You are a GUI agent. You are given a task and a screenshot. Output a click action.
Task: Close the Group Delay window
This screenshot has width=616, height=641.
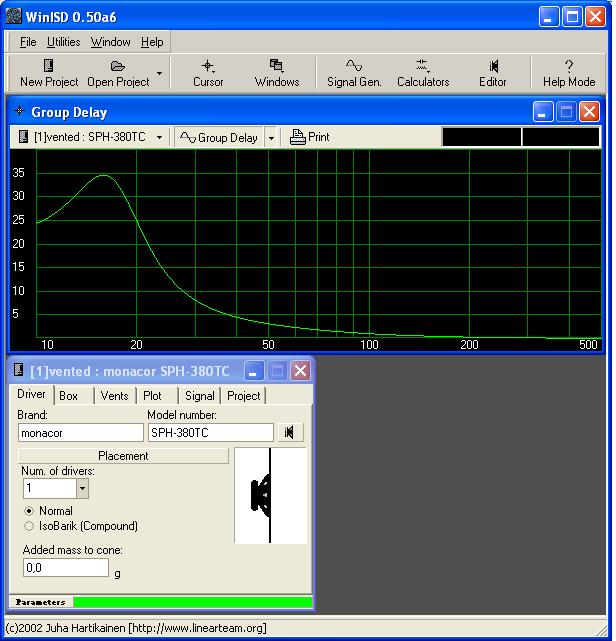(589, 112)
